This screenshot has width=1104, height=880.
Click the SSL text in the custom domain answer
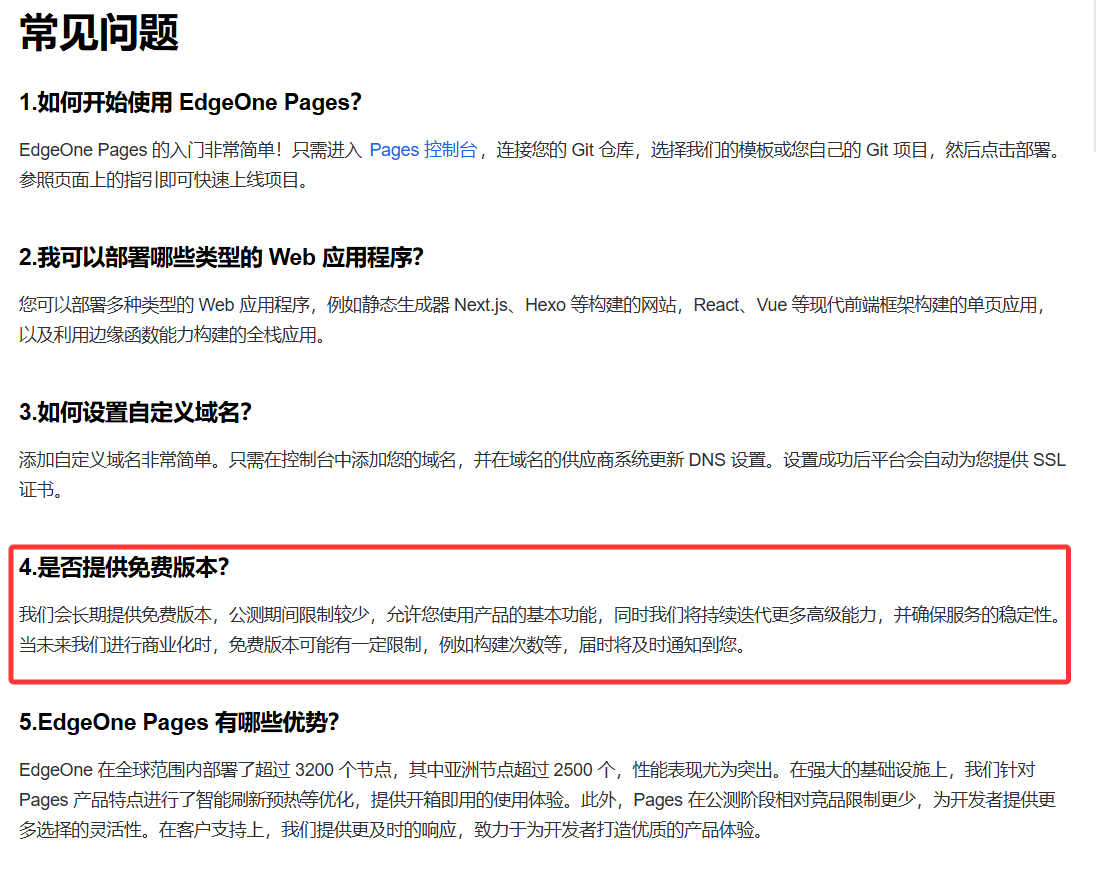1049,460
